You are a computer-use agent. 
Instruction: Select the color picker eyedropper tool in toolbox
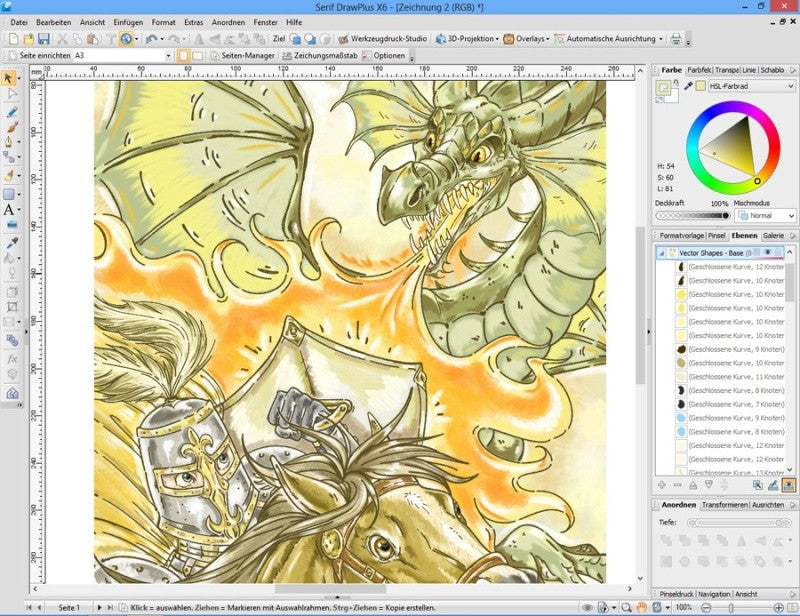pyautogui.click(x=12, y=242)
